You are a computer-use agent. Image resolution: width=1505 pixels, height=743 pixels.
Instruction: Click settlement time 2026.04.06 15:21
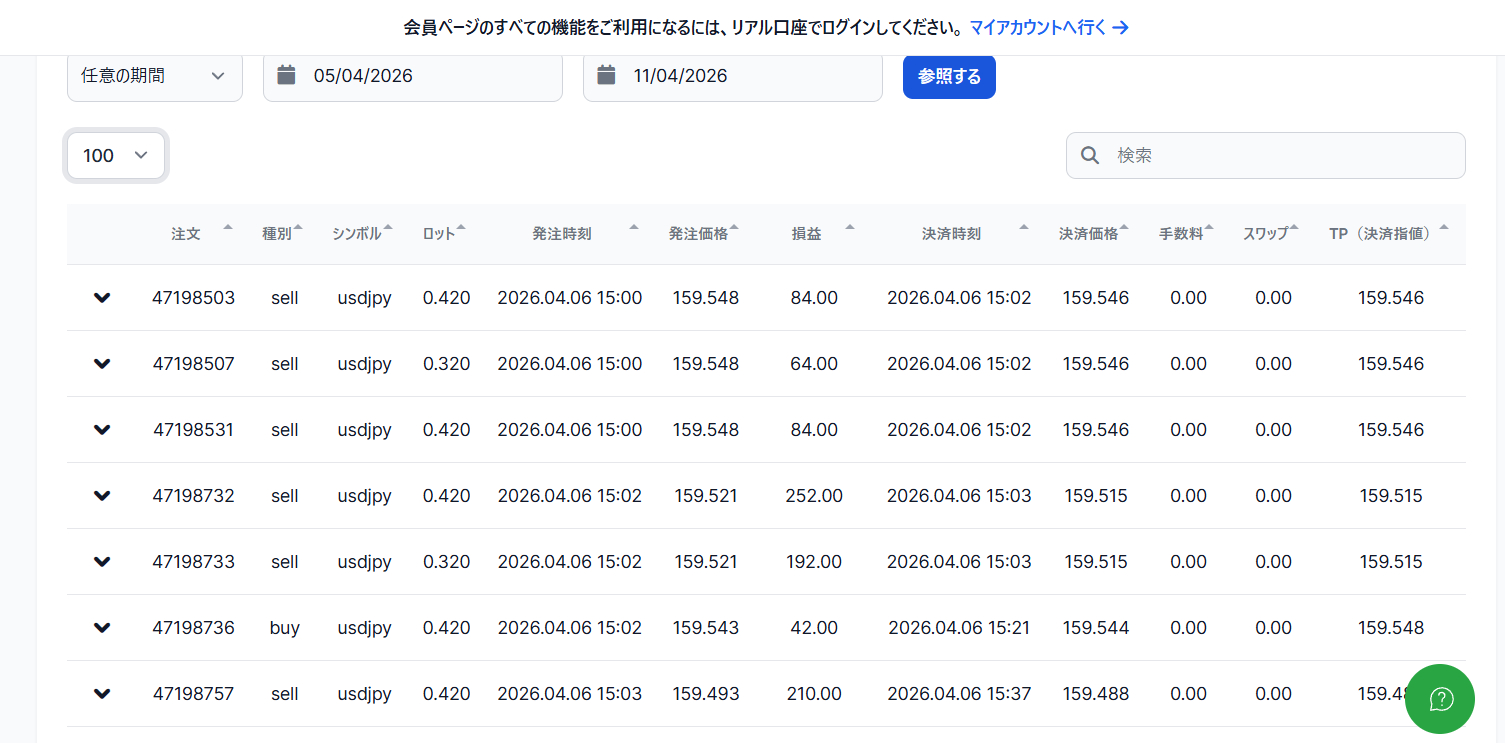pos(959,628)
